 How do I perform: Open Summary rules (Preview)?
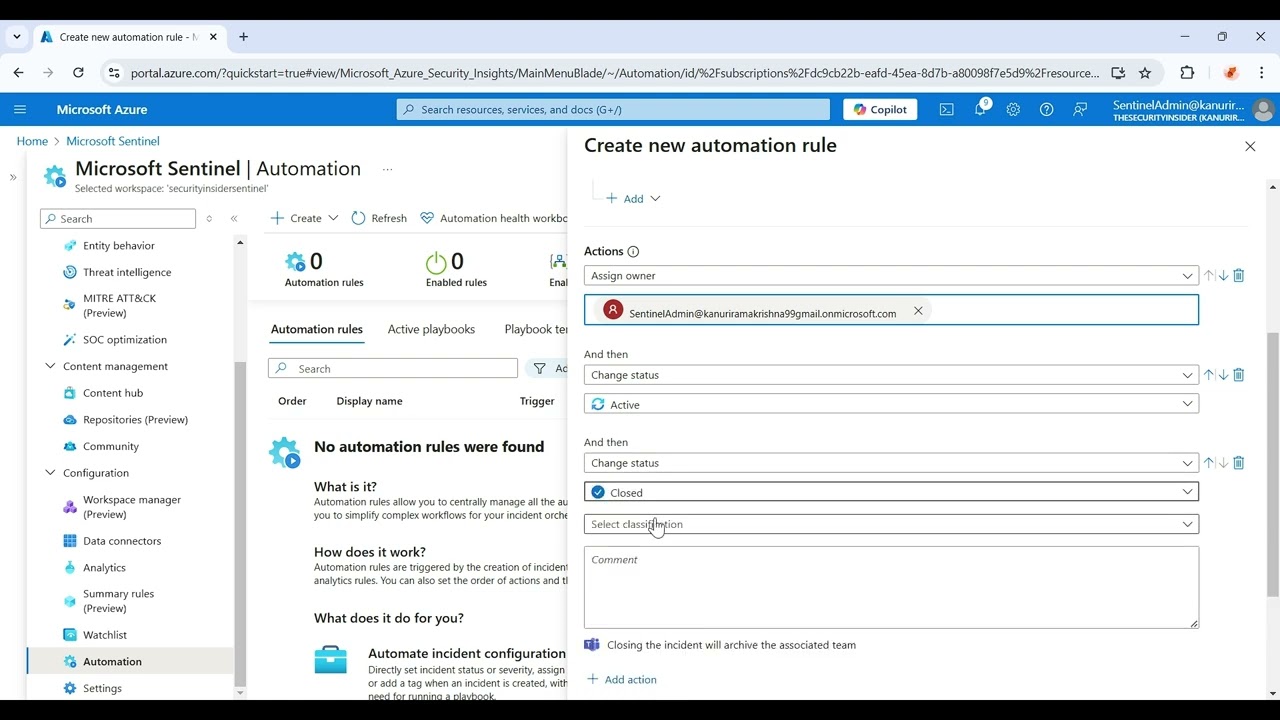[118, 601]
